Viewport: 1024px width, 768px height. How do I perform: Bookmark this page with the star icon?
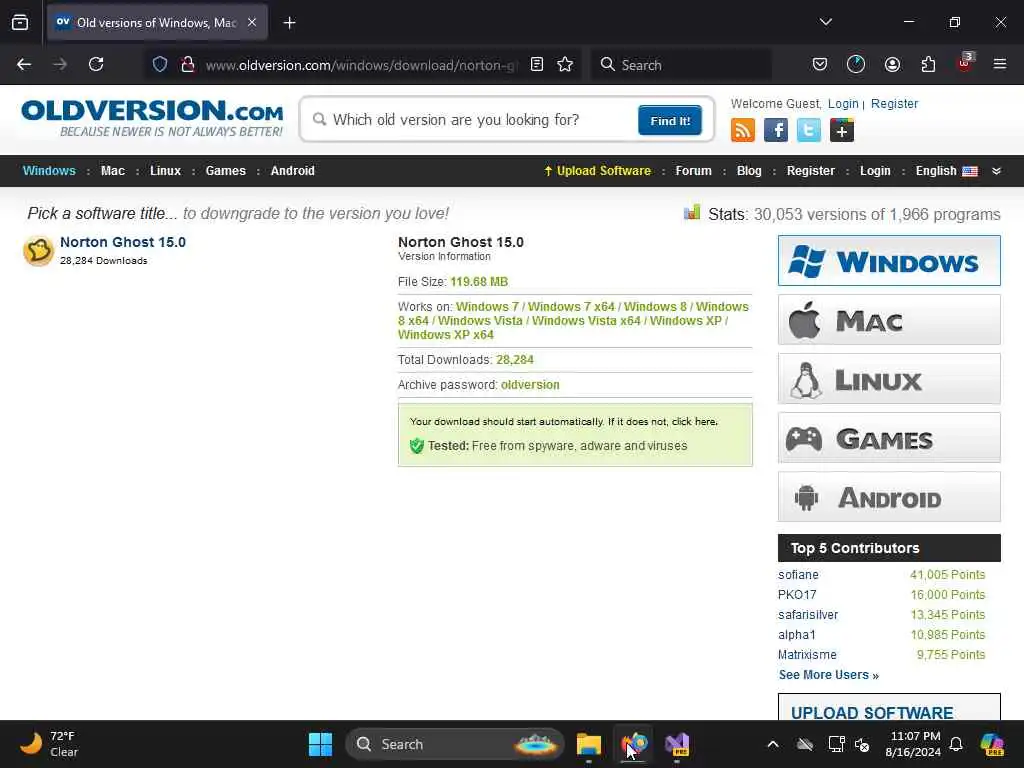point(565,65)
